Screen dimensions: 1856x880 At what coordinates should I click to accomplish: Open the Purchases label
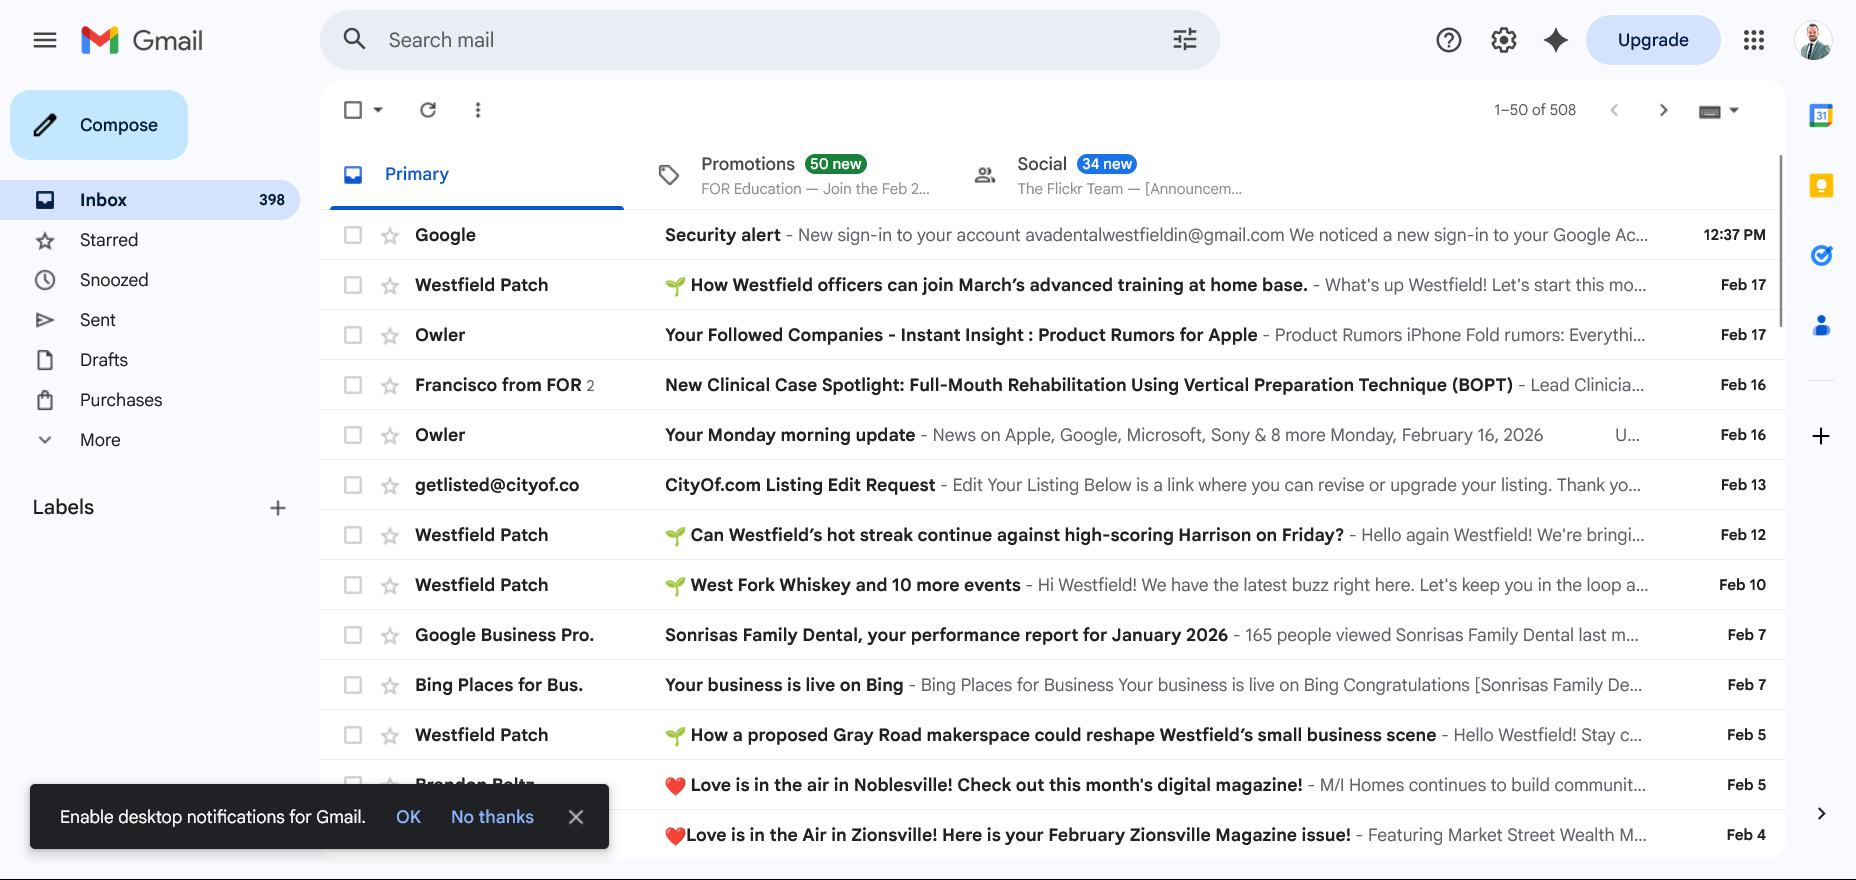150,400
